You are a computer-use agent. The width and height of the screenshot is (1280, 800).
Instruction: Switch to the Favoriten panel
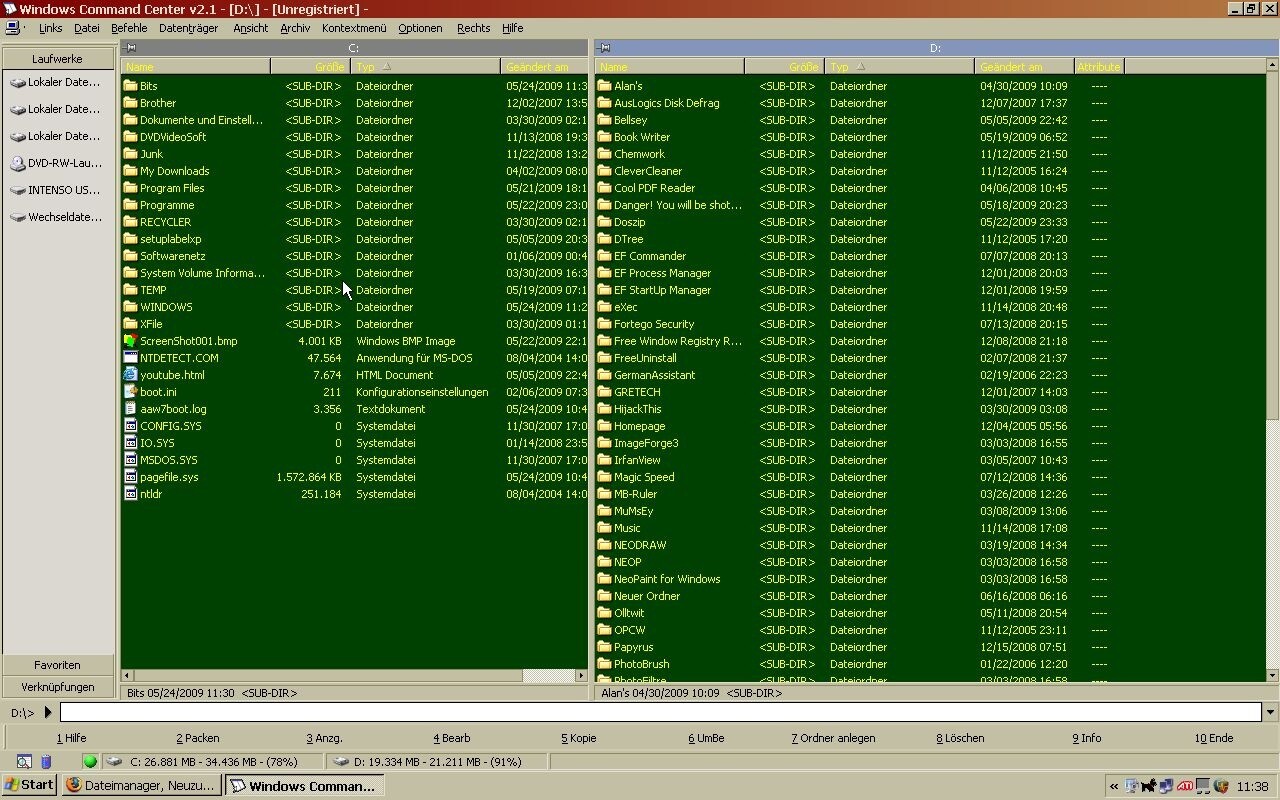[x=57, y=664]
